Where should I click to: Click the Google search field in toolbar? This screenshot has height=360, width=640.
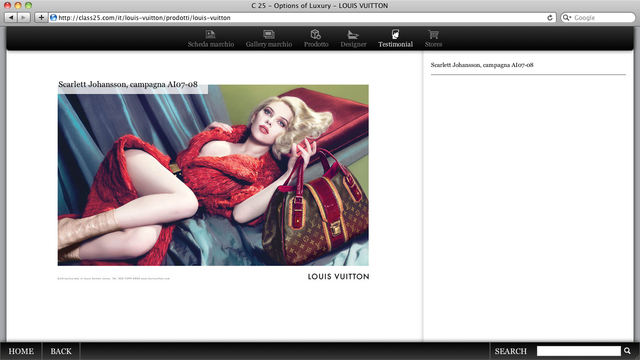click(x=598, y=18)
